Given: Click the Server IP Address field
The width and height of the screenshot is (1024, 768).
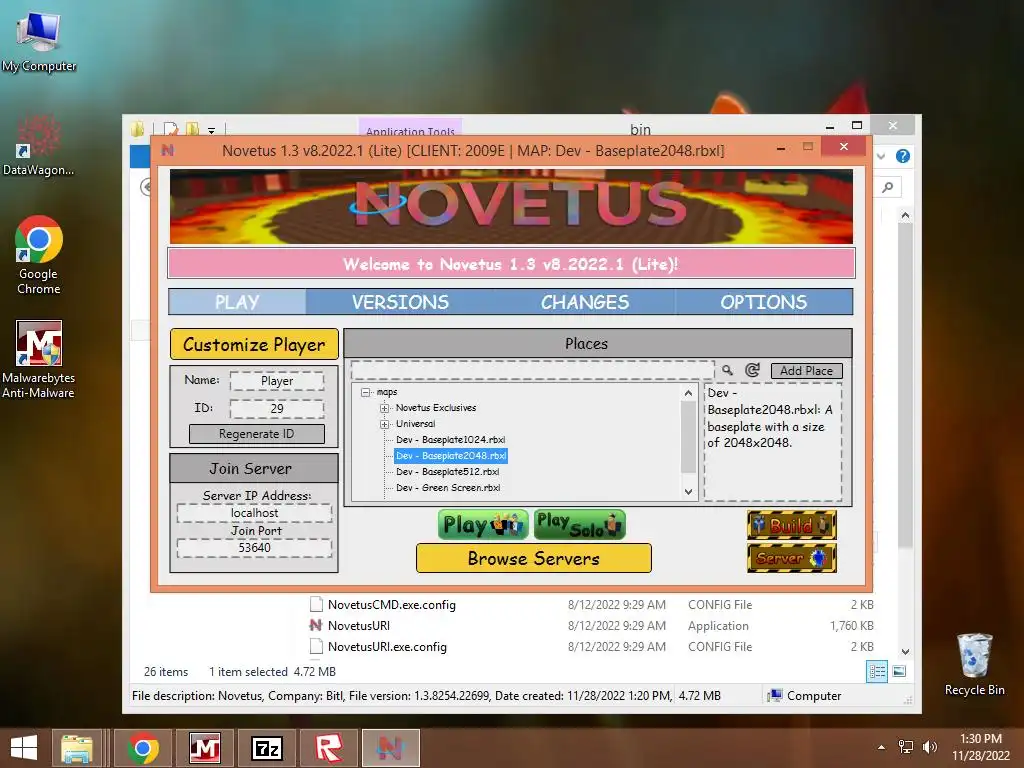Looking at the screenshot, I should click(254, 513).
